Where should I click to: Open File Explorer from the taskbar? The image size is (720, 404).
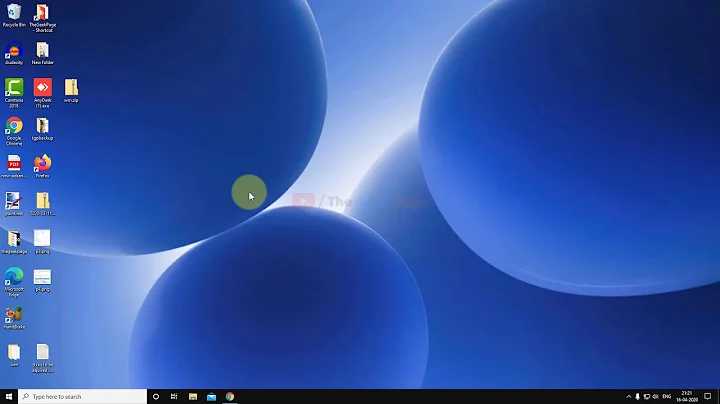tap(193, 397)
